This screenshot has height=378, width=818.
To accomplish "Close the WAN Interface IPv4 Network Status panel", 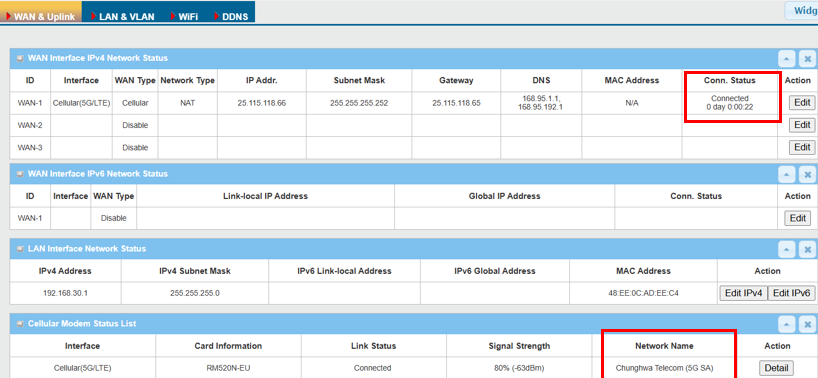I will point(807,58).
